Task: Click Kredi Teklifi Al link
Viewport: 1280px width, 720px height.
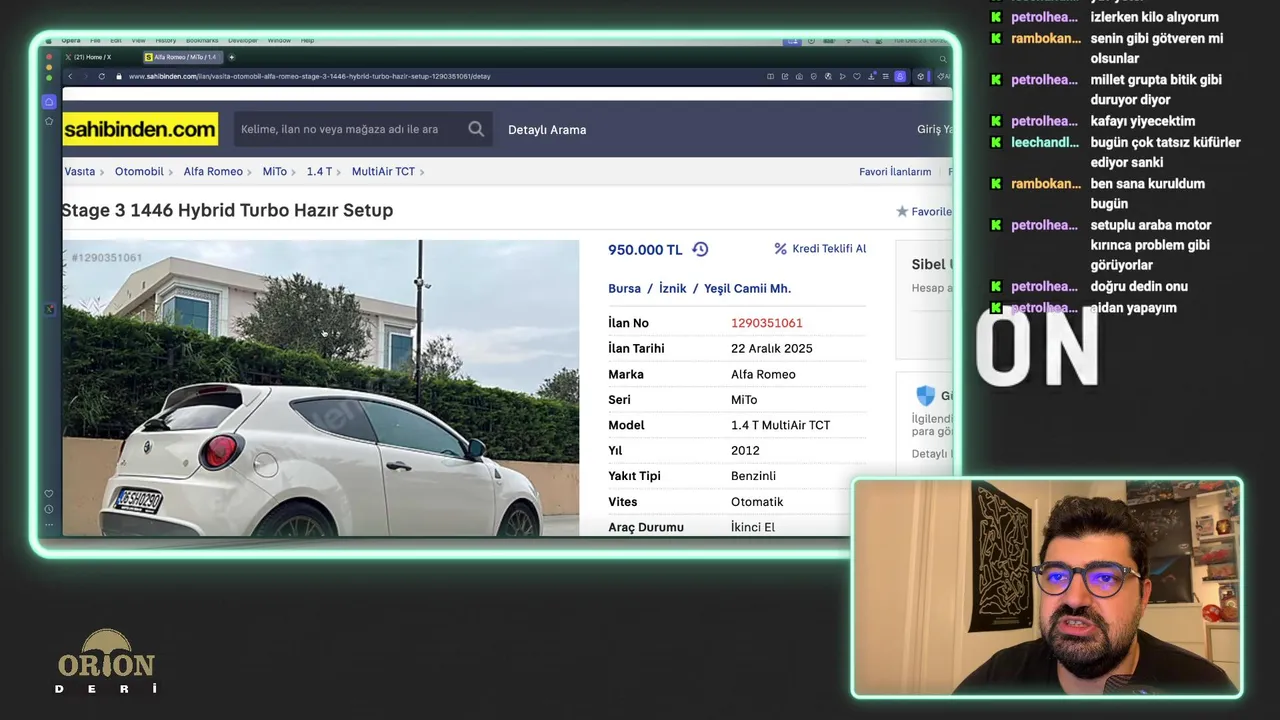Action: tap(829, 249)
